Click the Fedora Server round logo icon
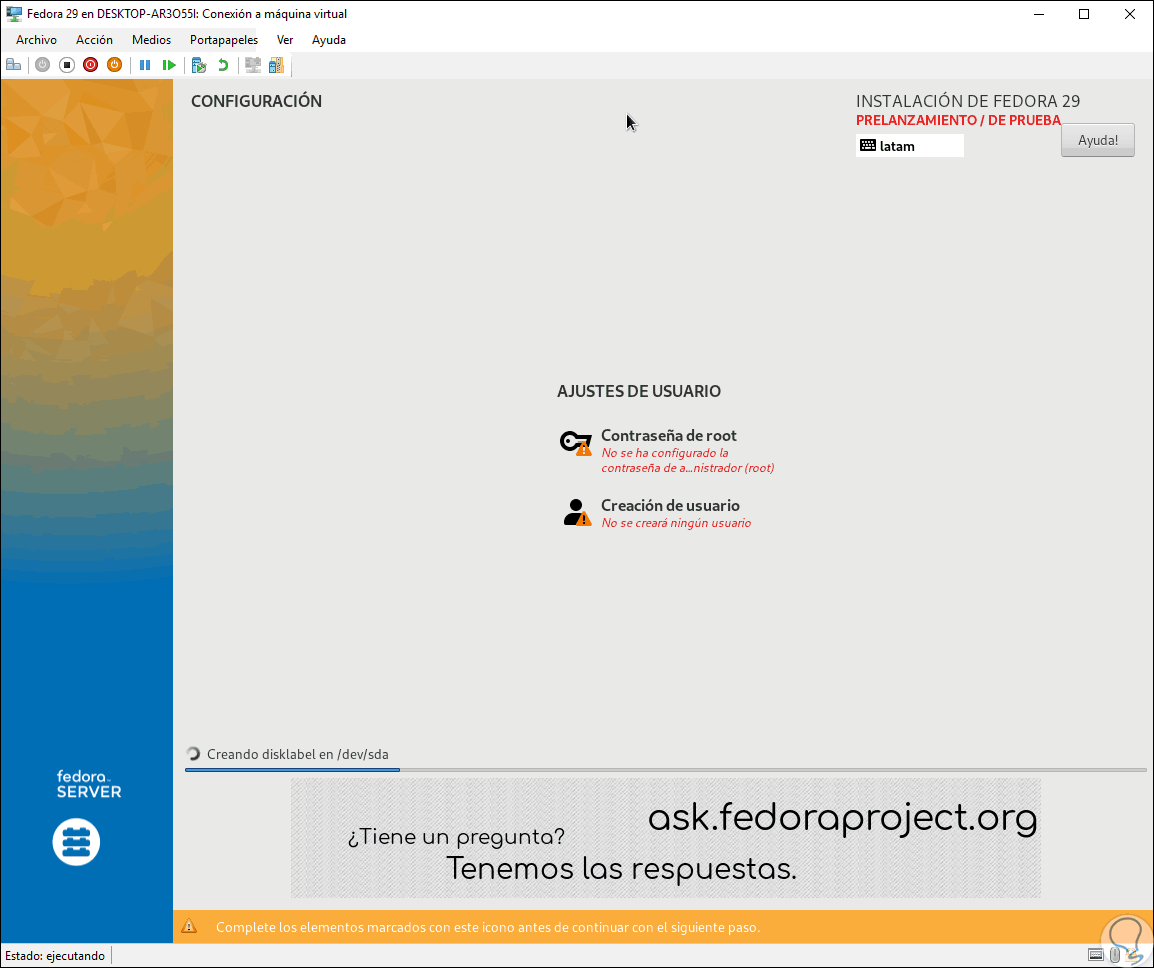Viewport: 1154px width, 968px height. (x=77, y=841)
